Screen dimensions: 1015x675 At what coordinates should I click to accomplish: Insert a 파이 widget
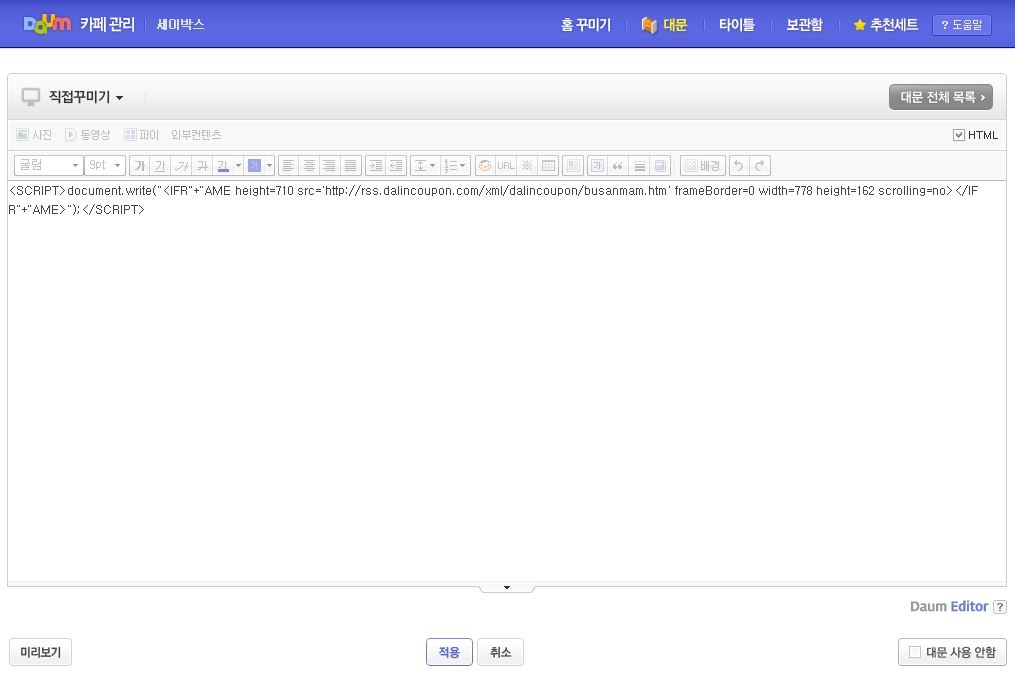[x=141, y=135]
